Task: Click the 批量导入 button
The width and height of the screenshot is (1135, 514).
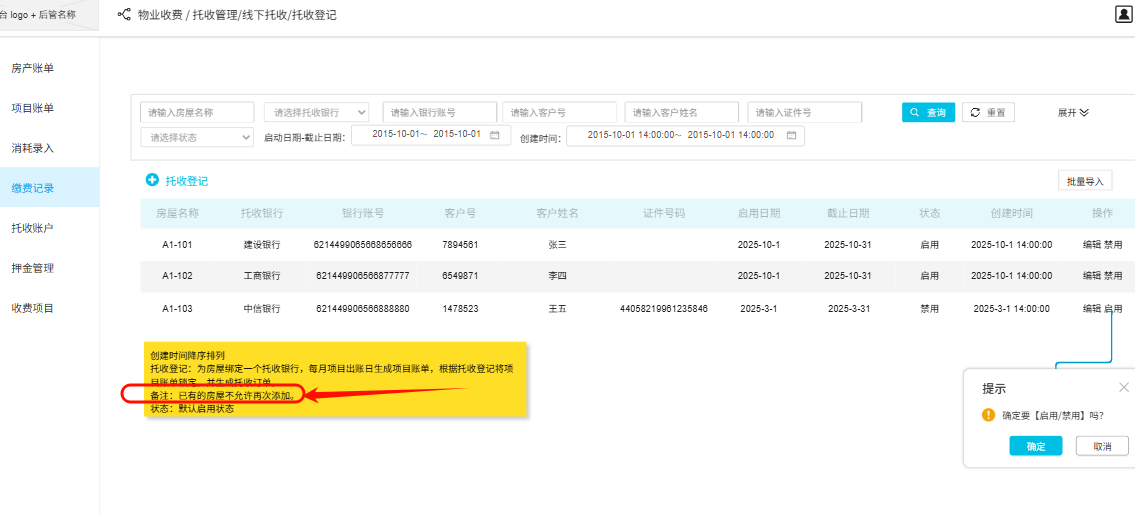Action: pos(1085,181)
